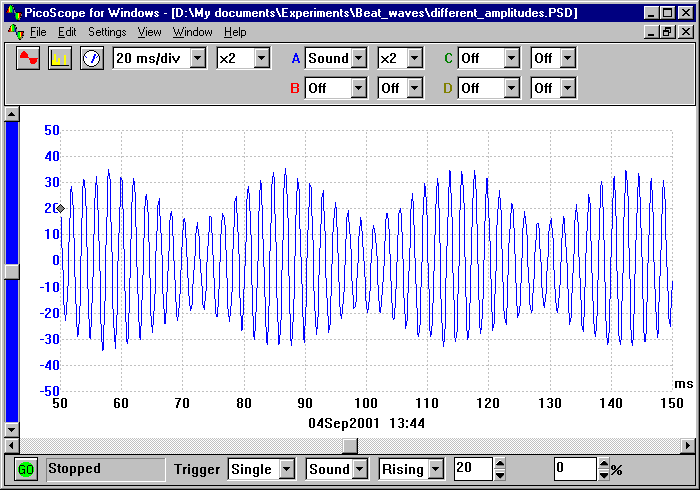Open the Settings menu
The image size is (700, 490).
pos(107,32)
